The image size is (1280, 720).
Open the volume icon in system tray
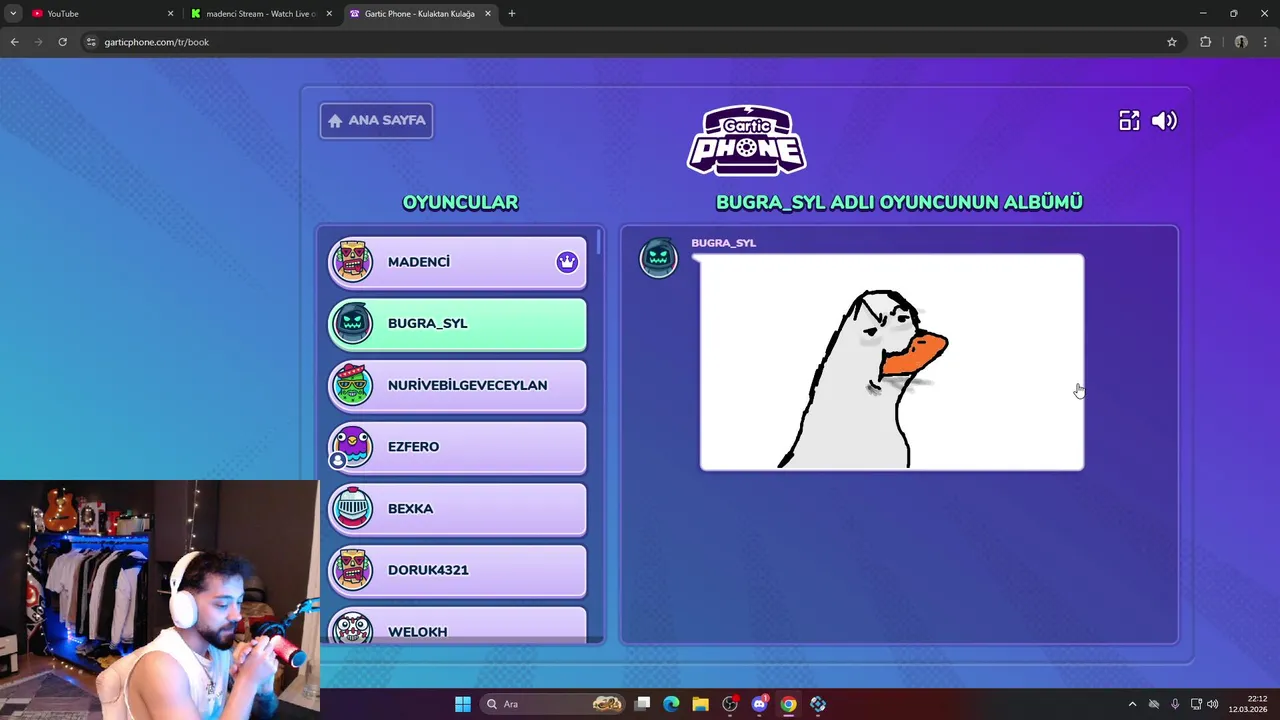point(1212,704)
